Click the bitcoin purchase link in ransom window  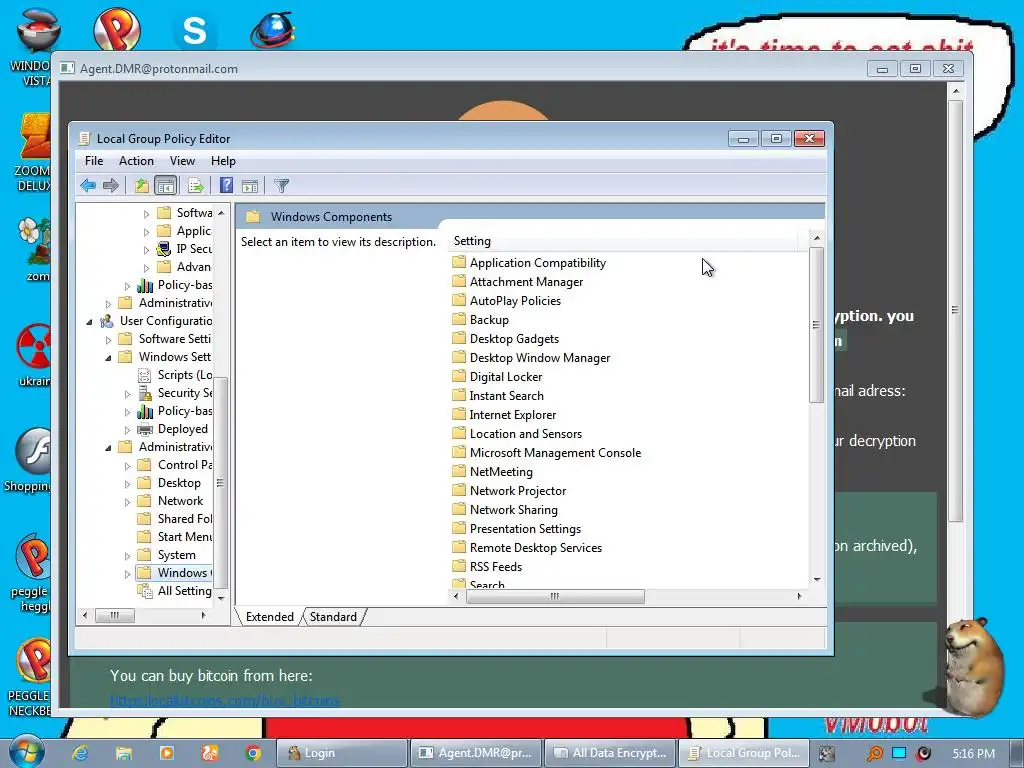pyautogui.click(x=225, y=701)
